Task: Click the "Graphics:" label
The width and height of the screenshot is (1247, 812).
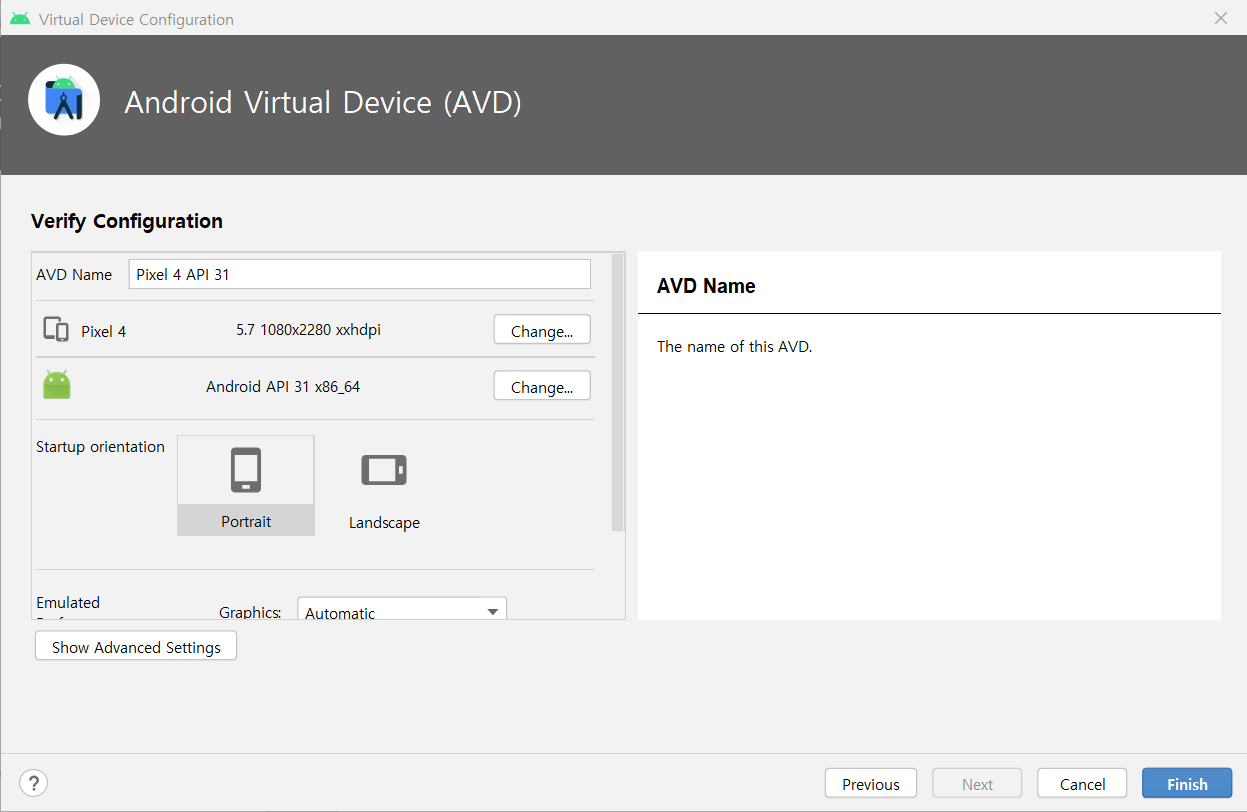Action: (x=250, y=612)
